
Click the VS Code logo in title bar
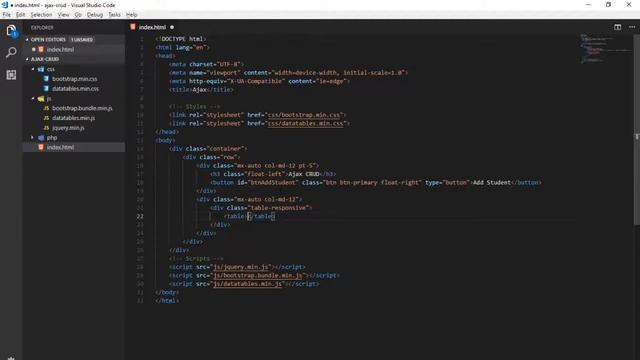(5, 5)
